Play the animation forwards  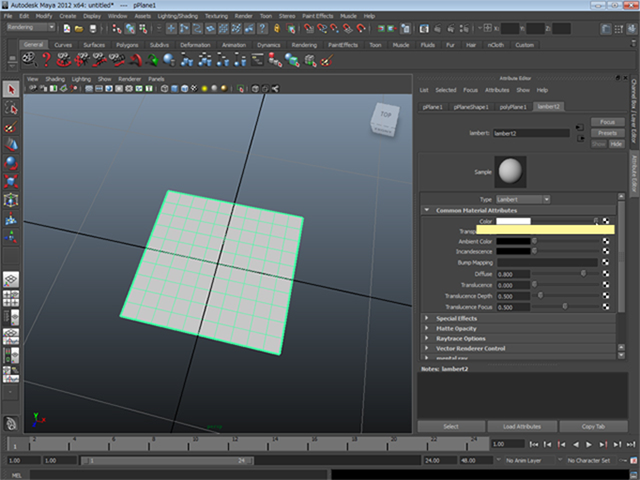click(589, 444)
